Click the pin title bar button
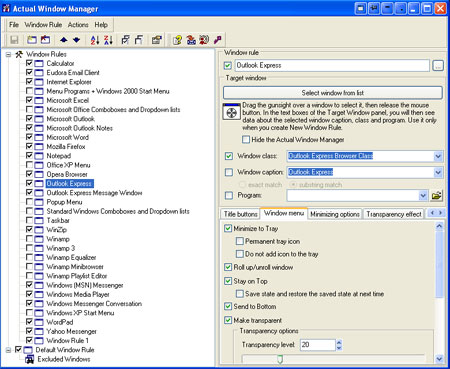The width and height of the screenshot is (450, 369). tap(374, 8)
